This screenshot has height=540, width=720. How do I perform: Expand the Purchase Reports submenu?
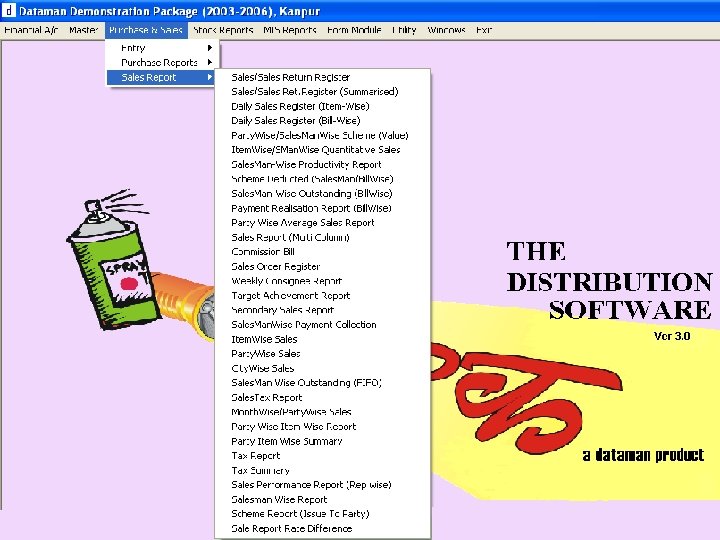pos(162,62)
